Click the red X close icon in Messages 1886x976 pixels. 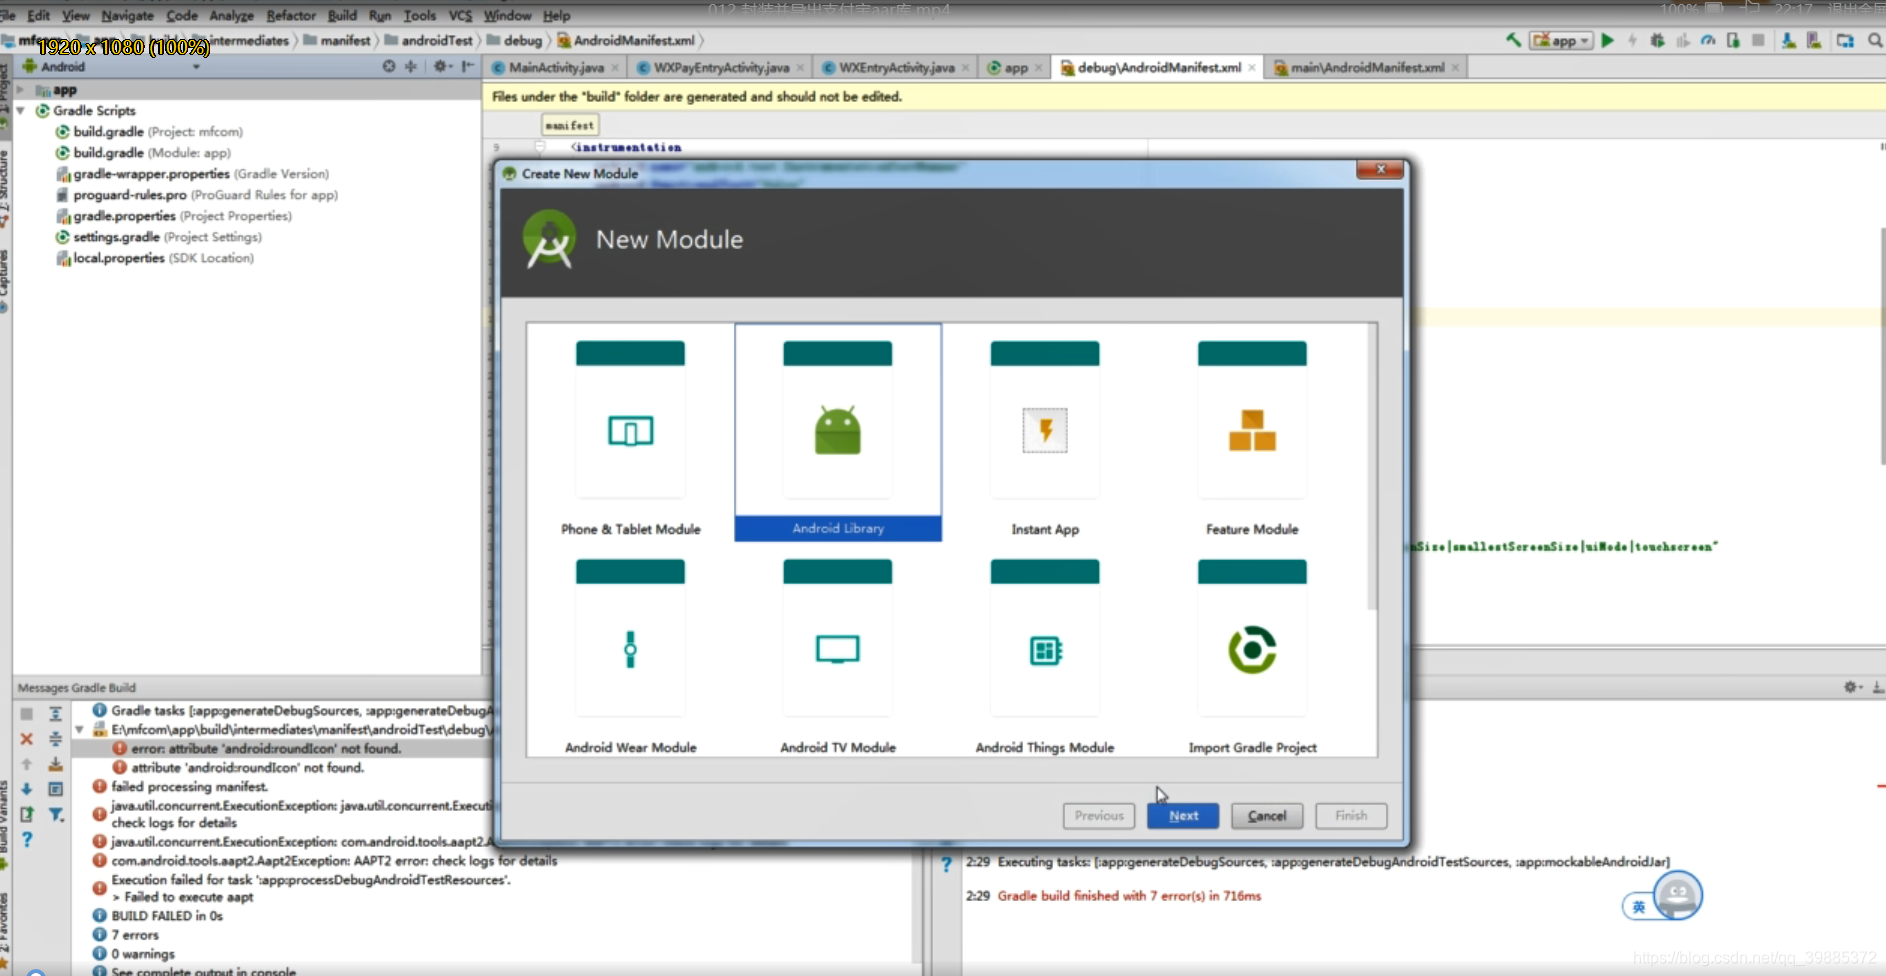pos(27,739)
